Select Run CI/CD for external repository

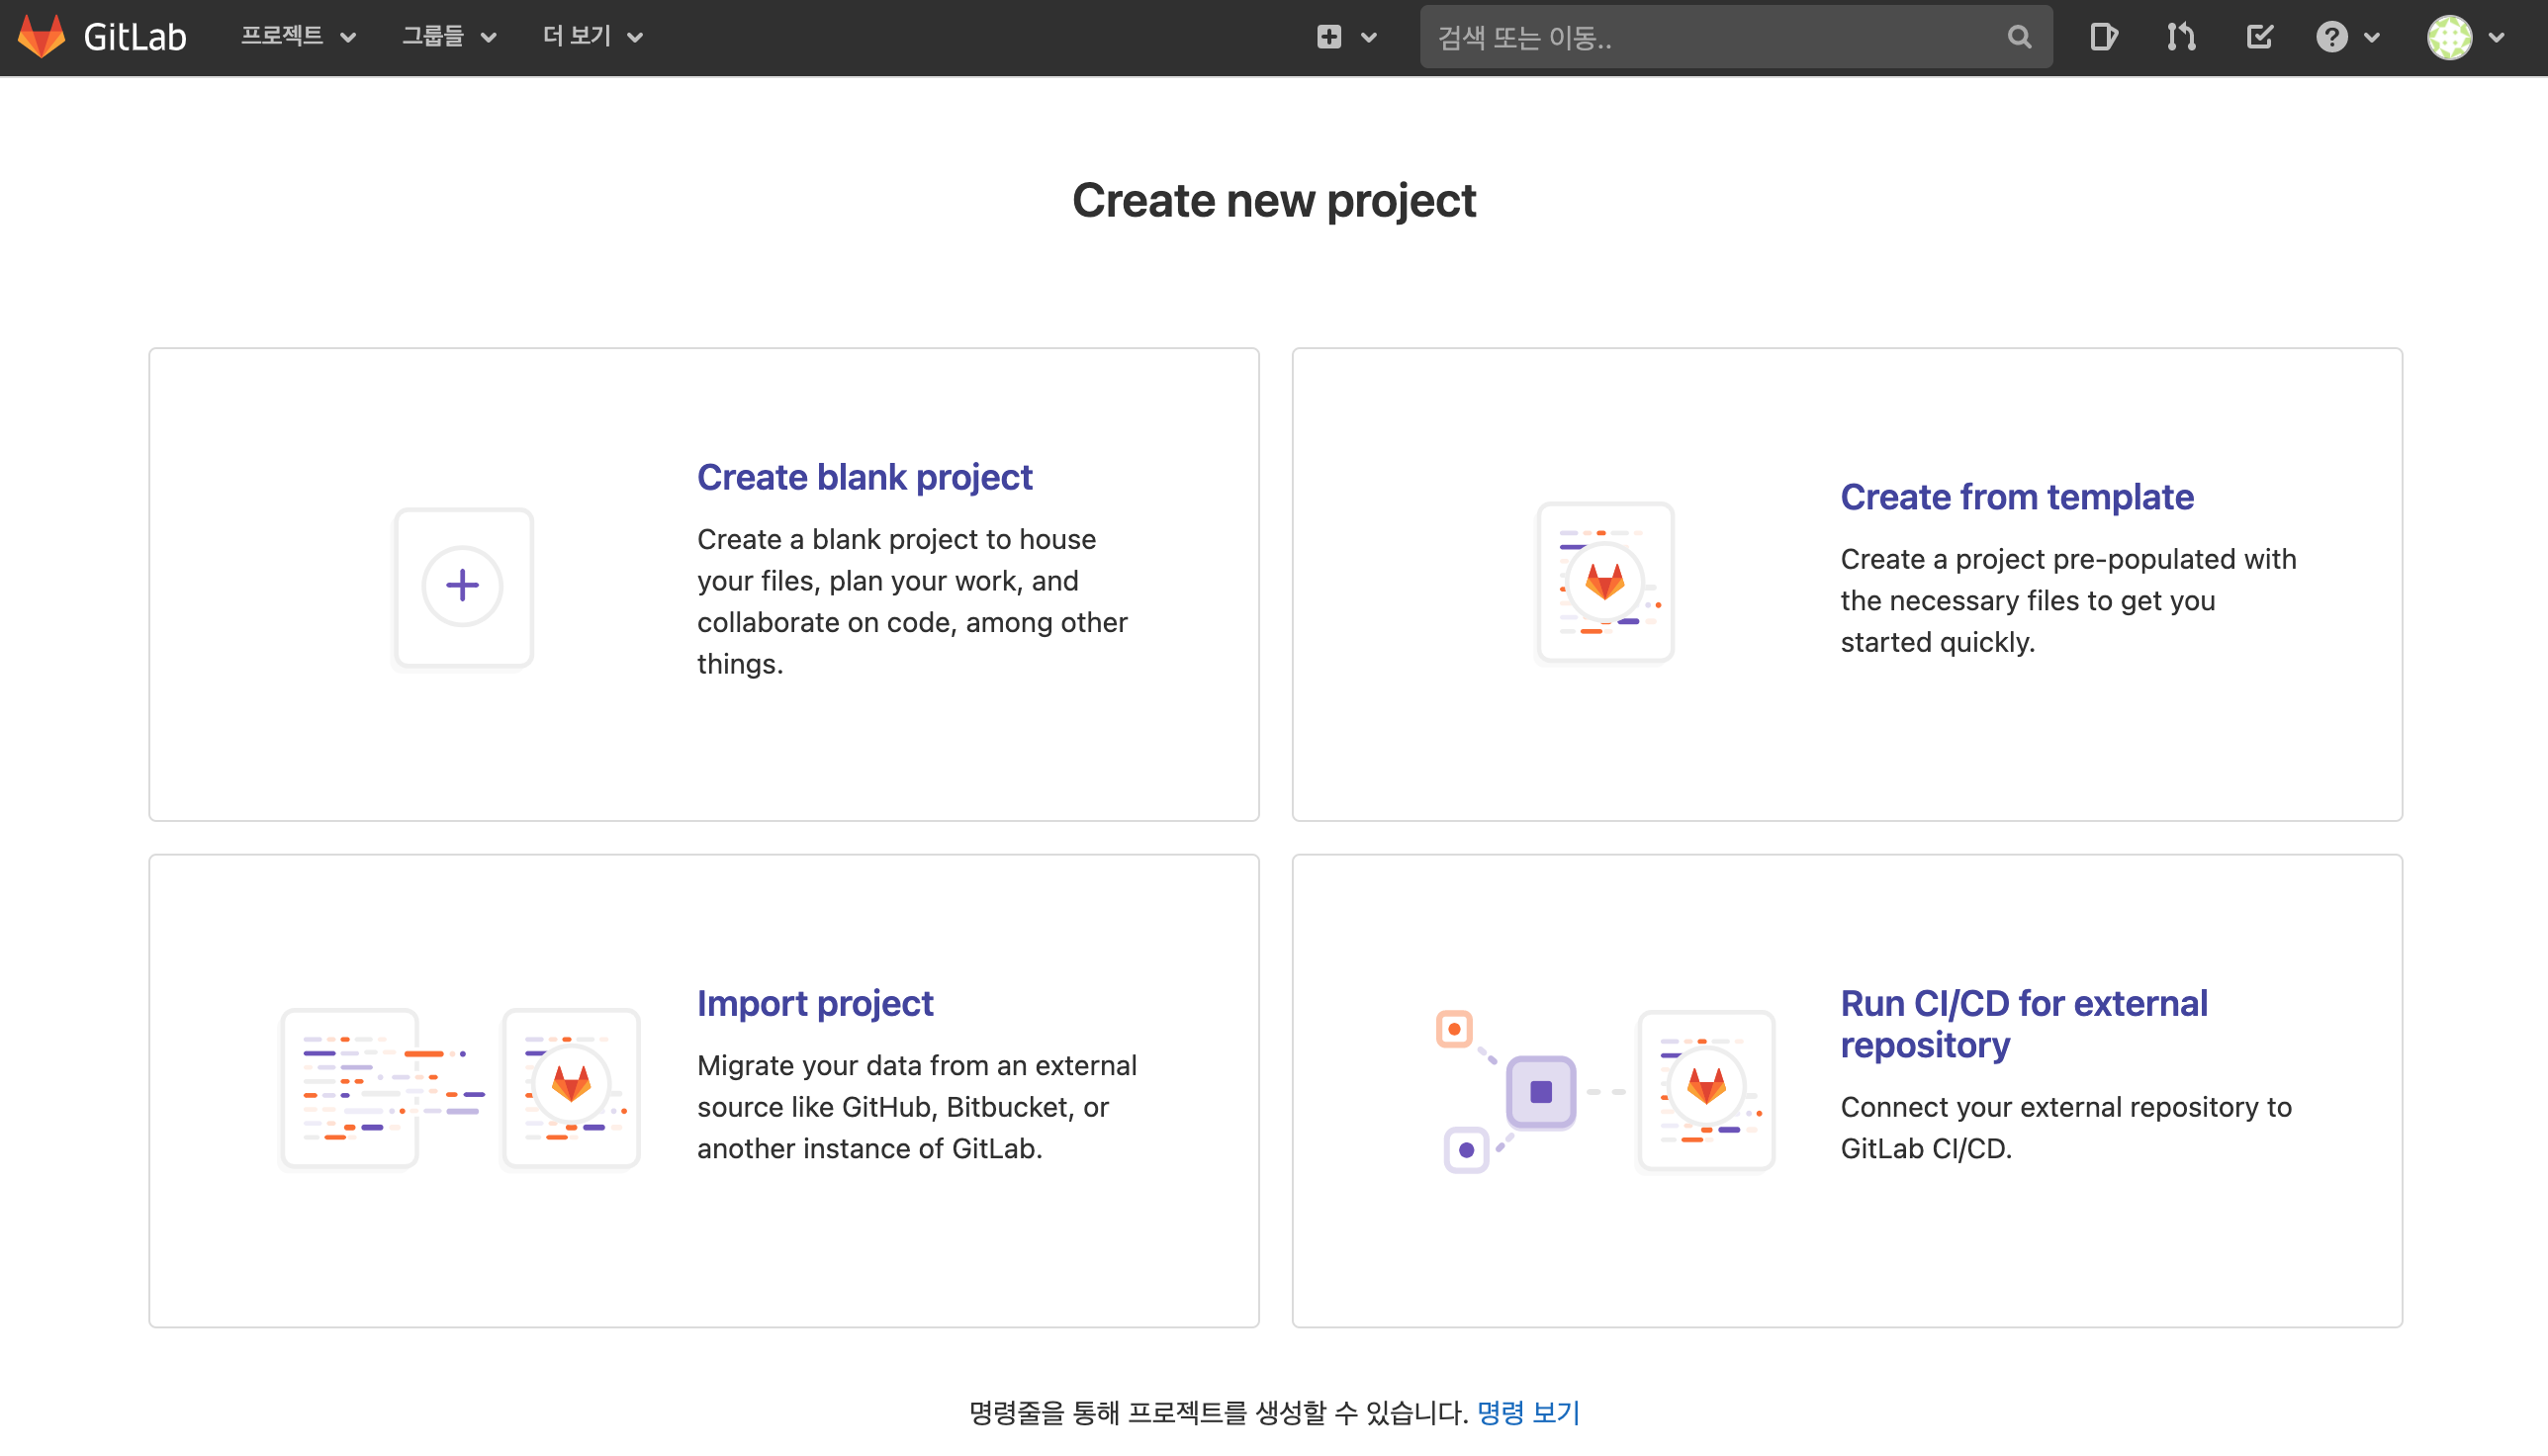click(x=2023, y=1023)
